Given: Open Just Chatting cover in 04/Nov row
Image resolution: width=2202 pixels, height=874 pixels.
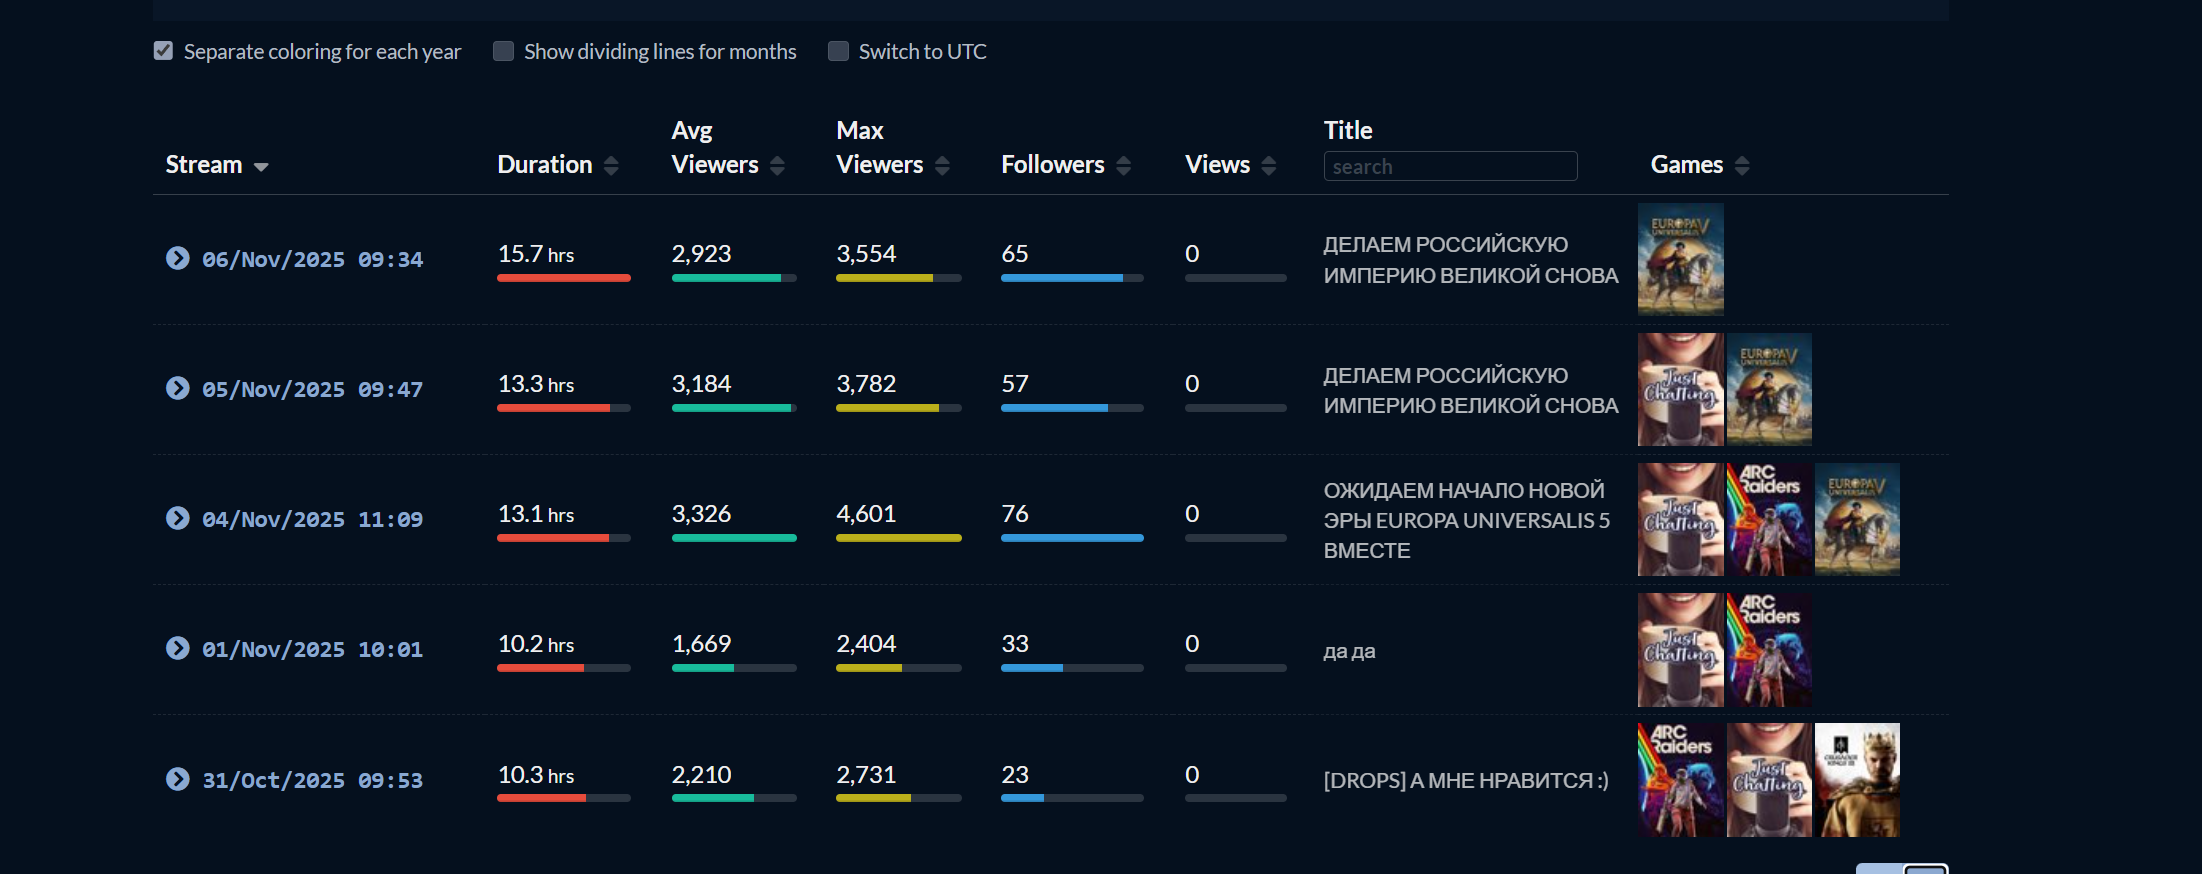Looking at the screenshot, I should (1681, 519).
